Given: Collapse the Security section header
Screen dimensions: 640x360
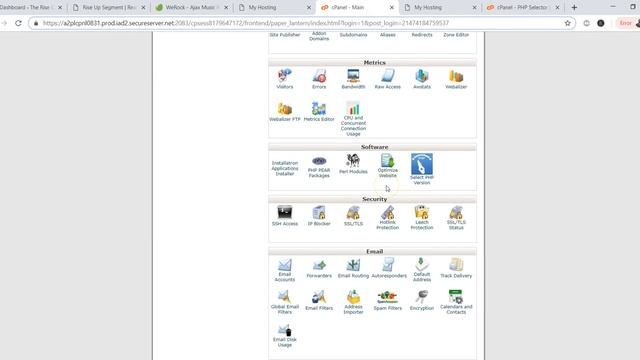Looking at the screenshot, I should 372,199.
